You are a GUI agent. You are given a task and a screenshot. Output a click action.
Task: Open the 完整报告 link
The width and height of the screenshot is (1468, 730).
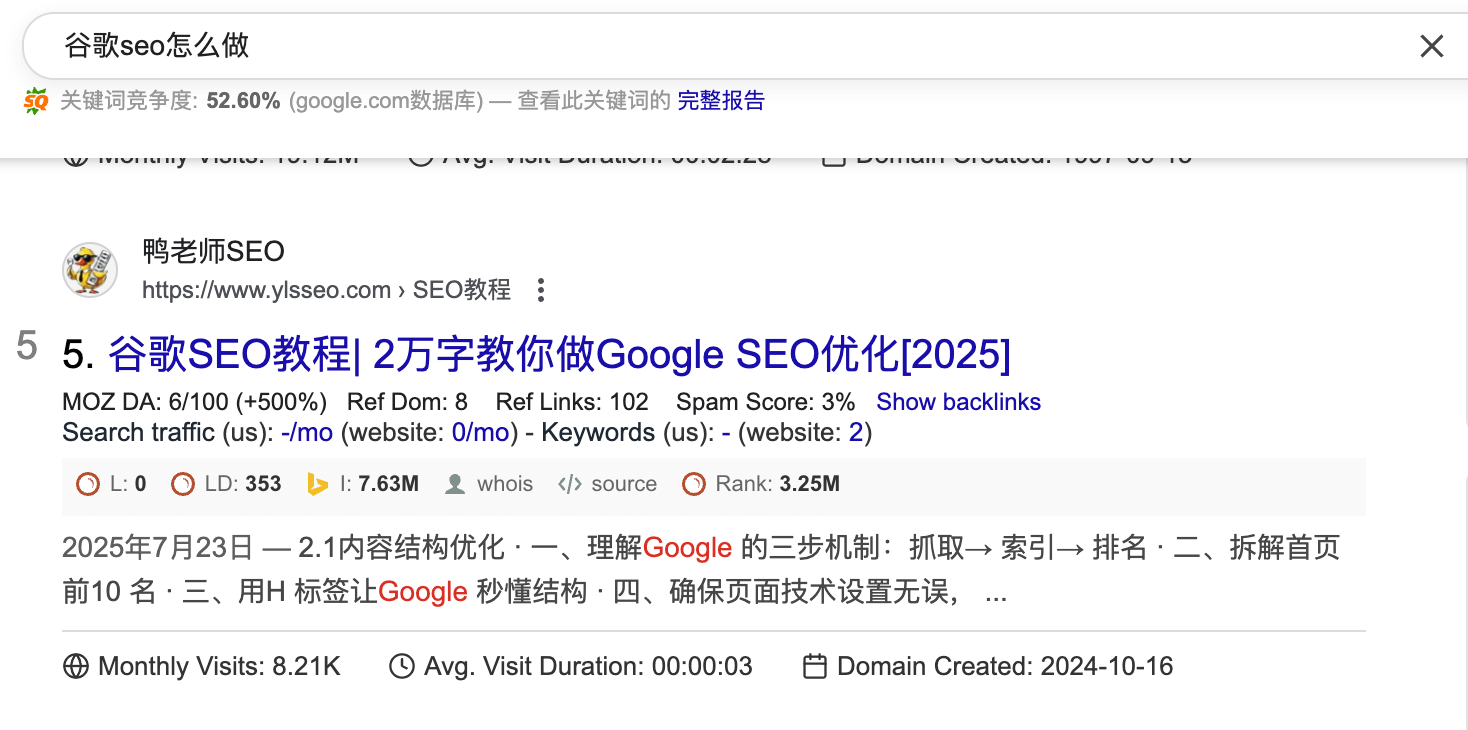pos(721,100)
